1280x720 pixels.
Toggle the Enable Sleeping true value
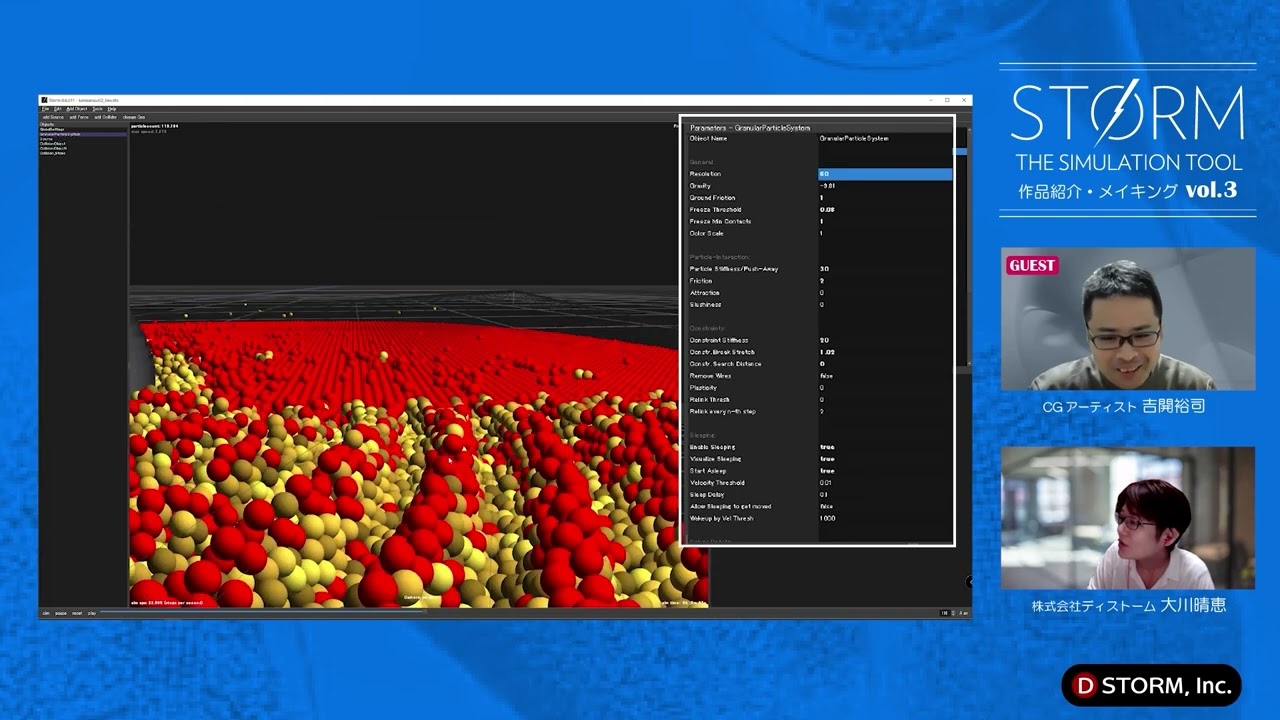click(884, 447)
